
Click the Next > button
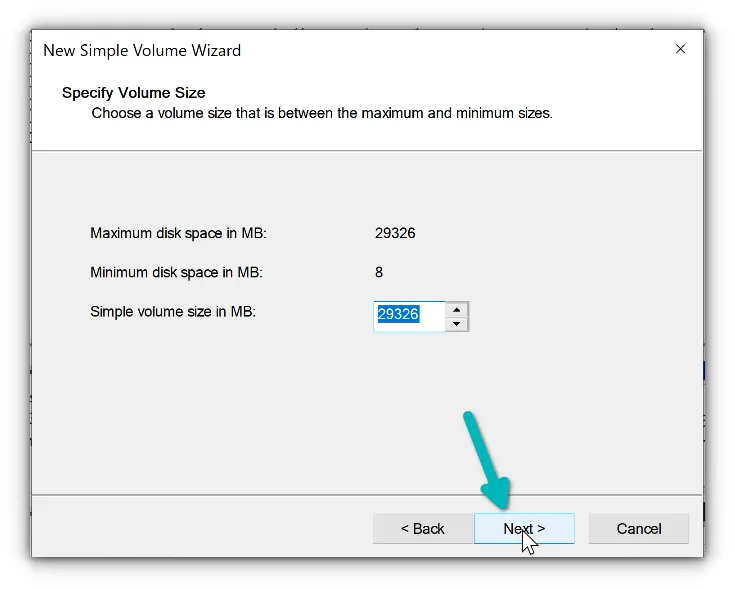tap(524, 529)
